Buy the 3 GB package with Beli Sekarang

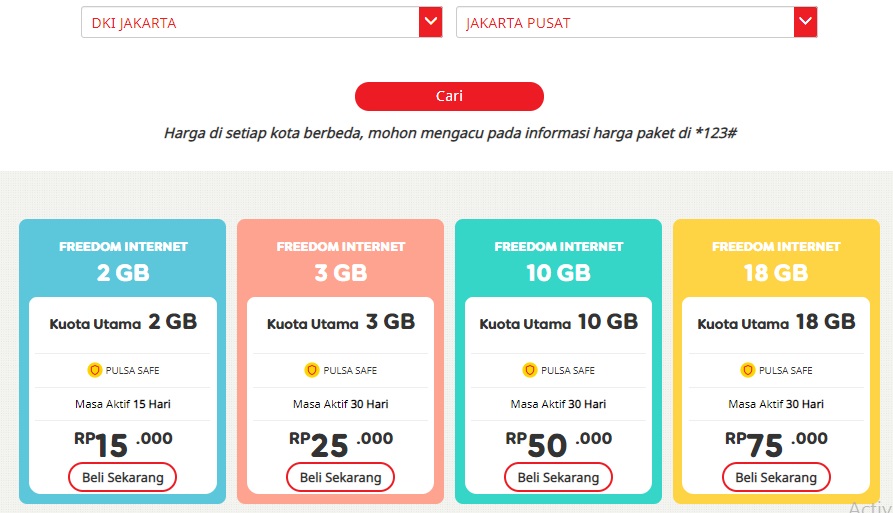coord(341,477)
